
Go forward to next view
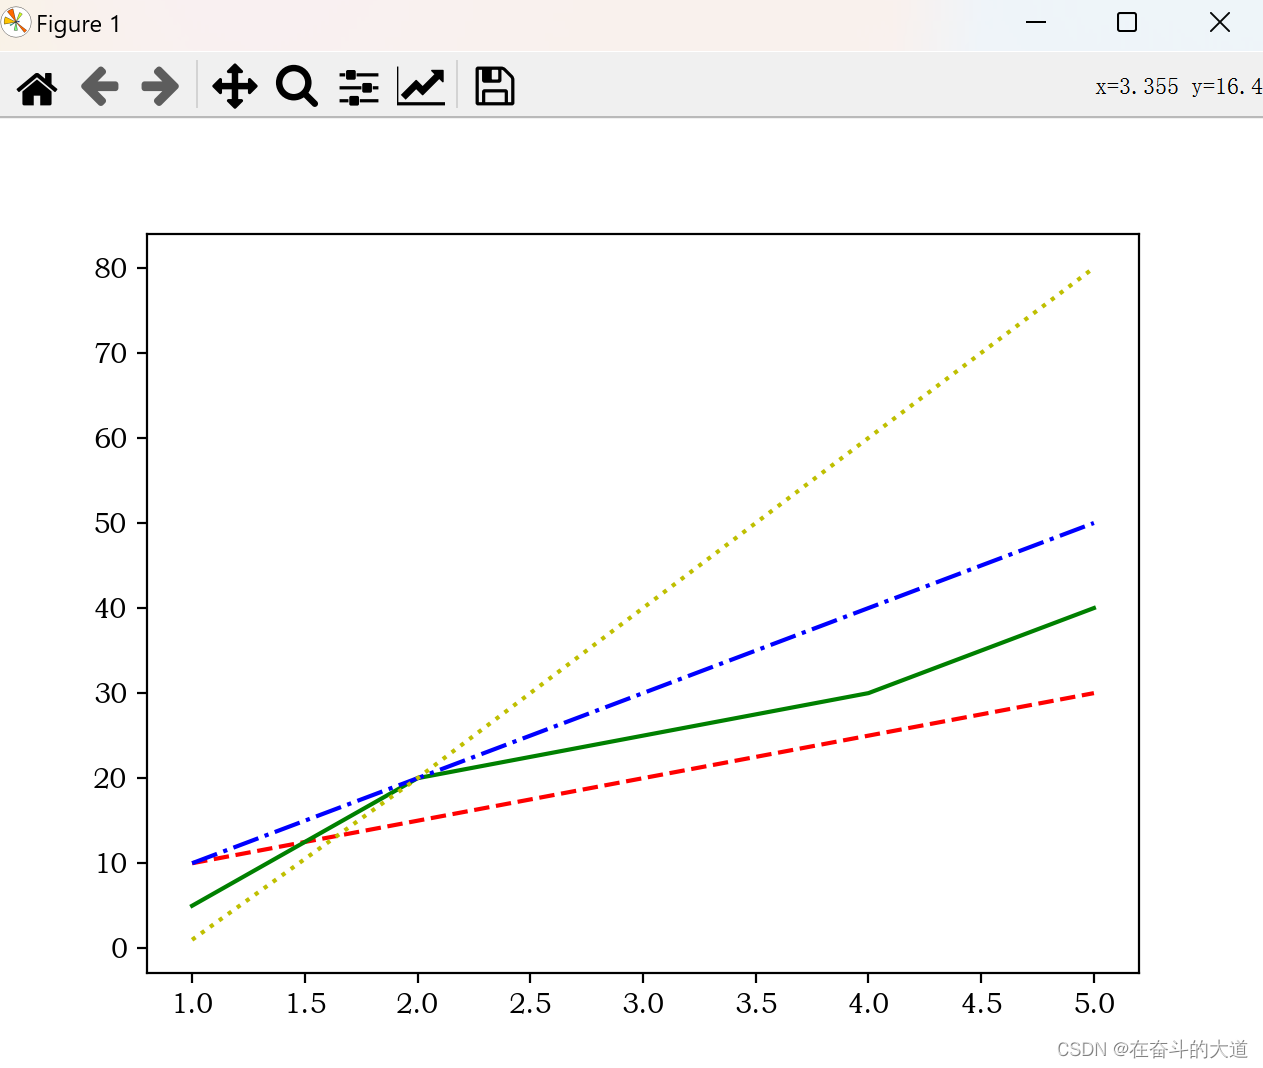point(160,87)
